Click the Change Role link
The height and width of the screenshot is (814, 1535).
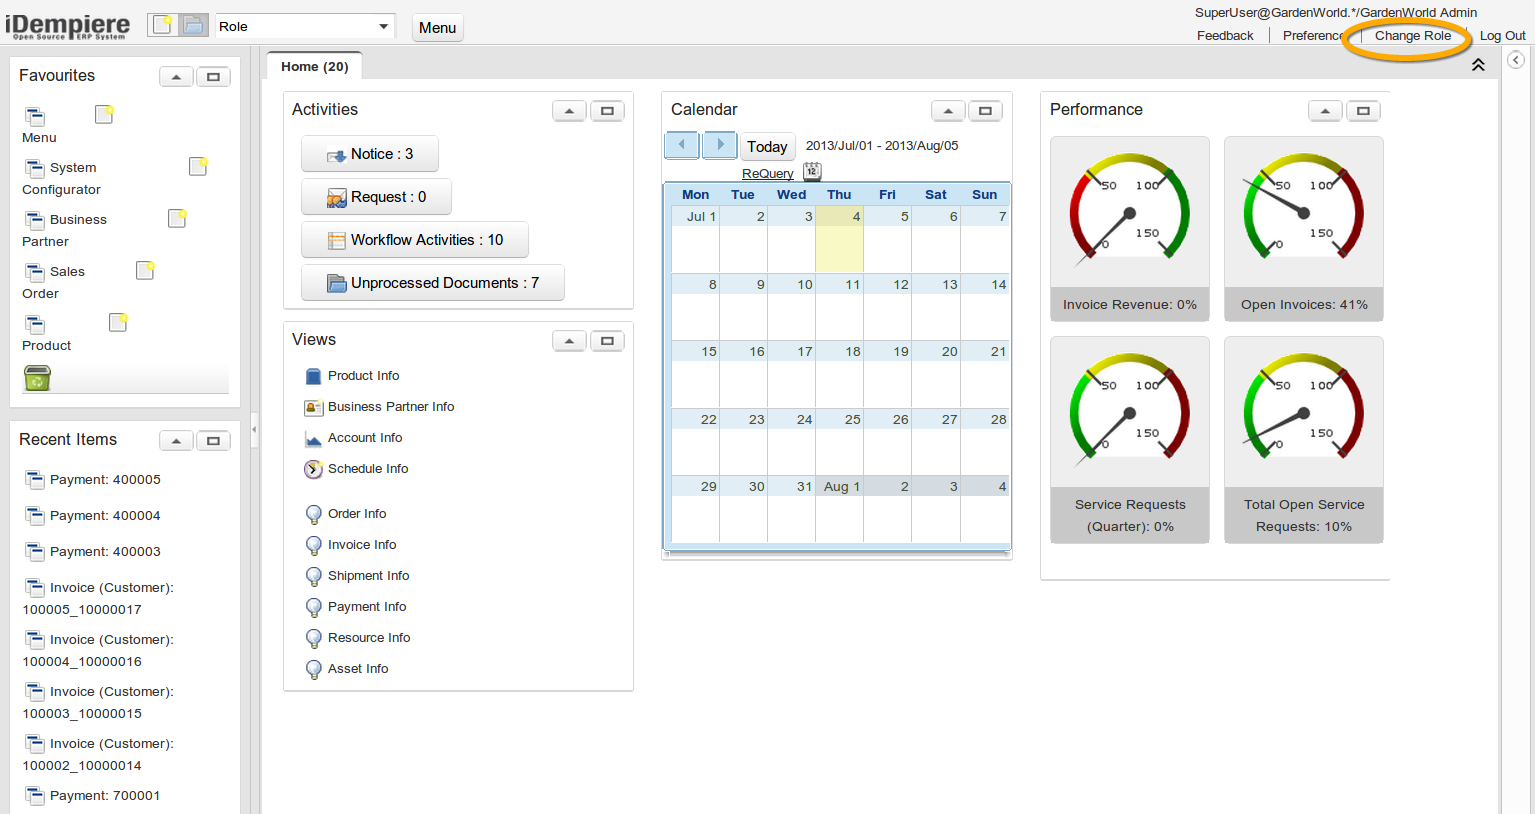1412,36
